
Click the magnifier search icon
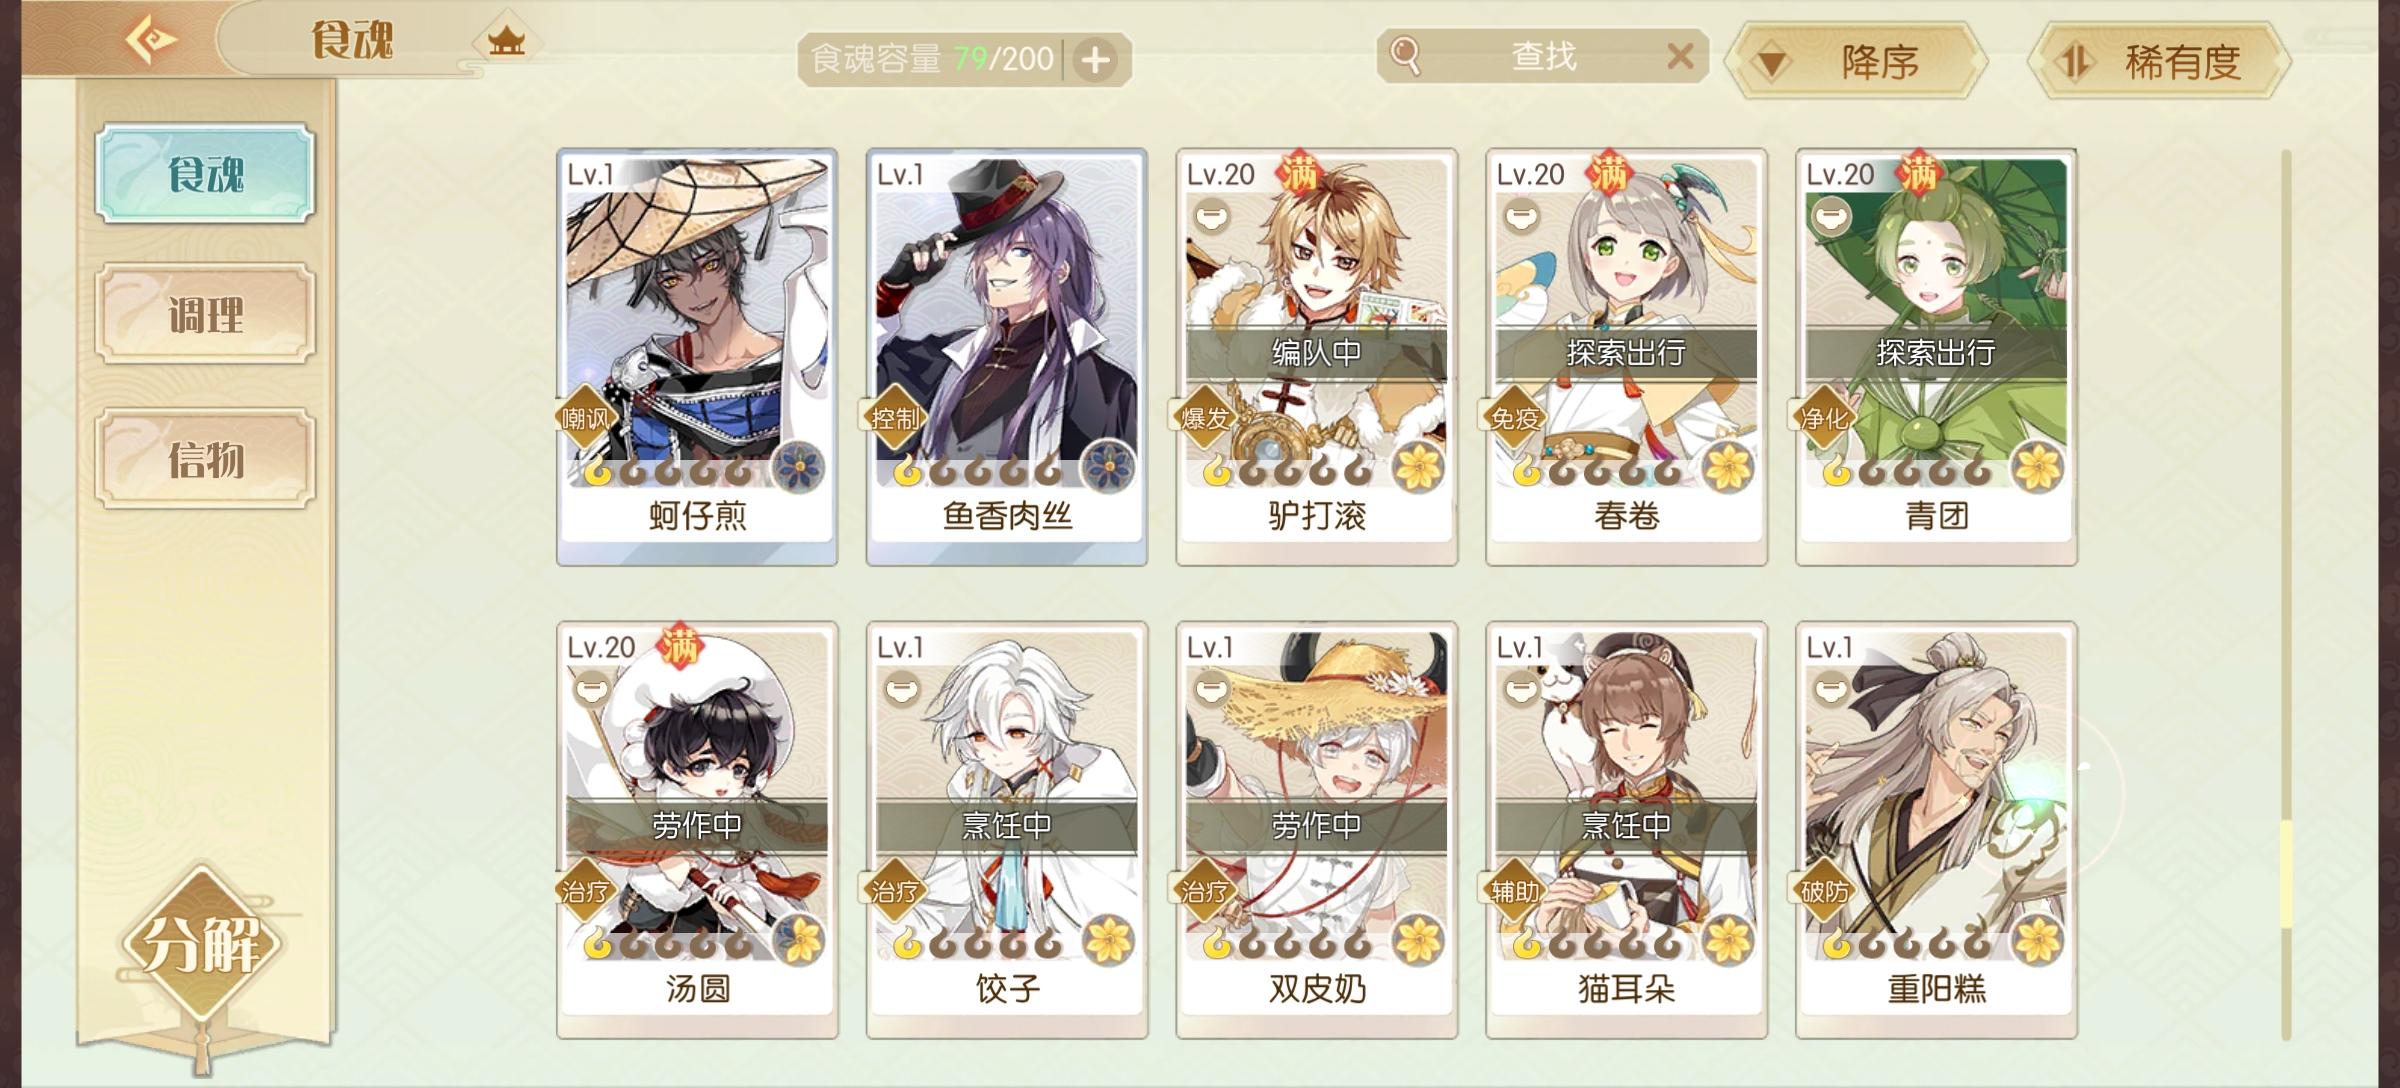pos(1405,56)
